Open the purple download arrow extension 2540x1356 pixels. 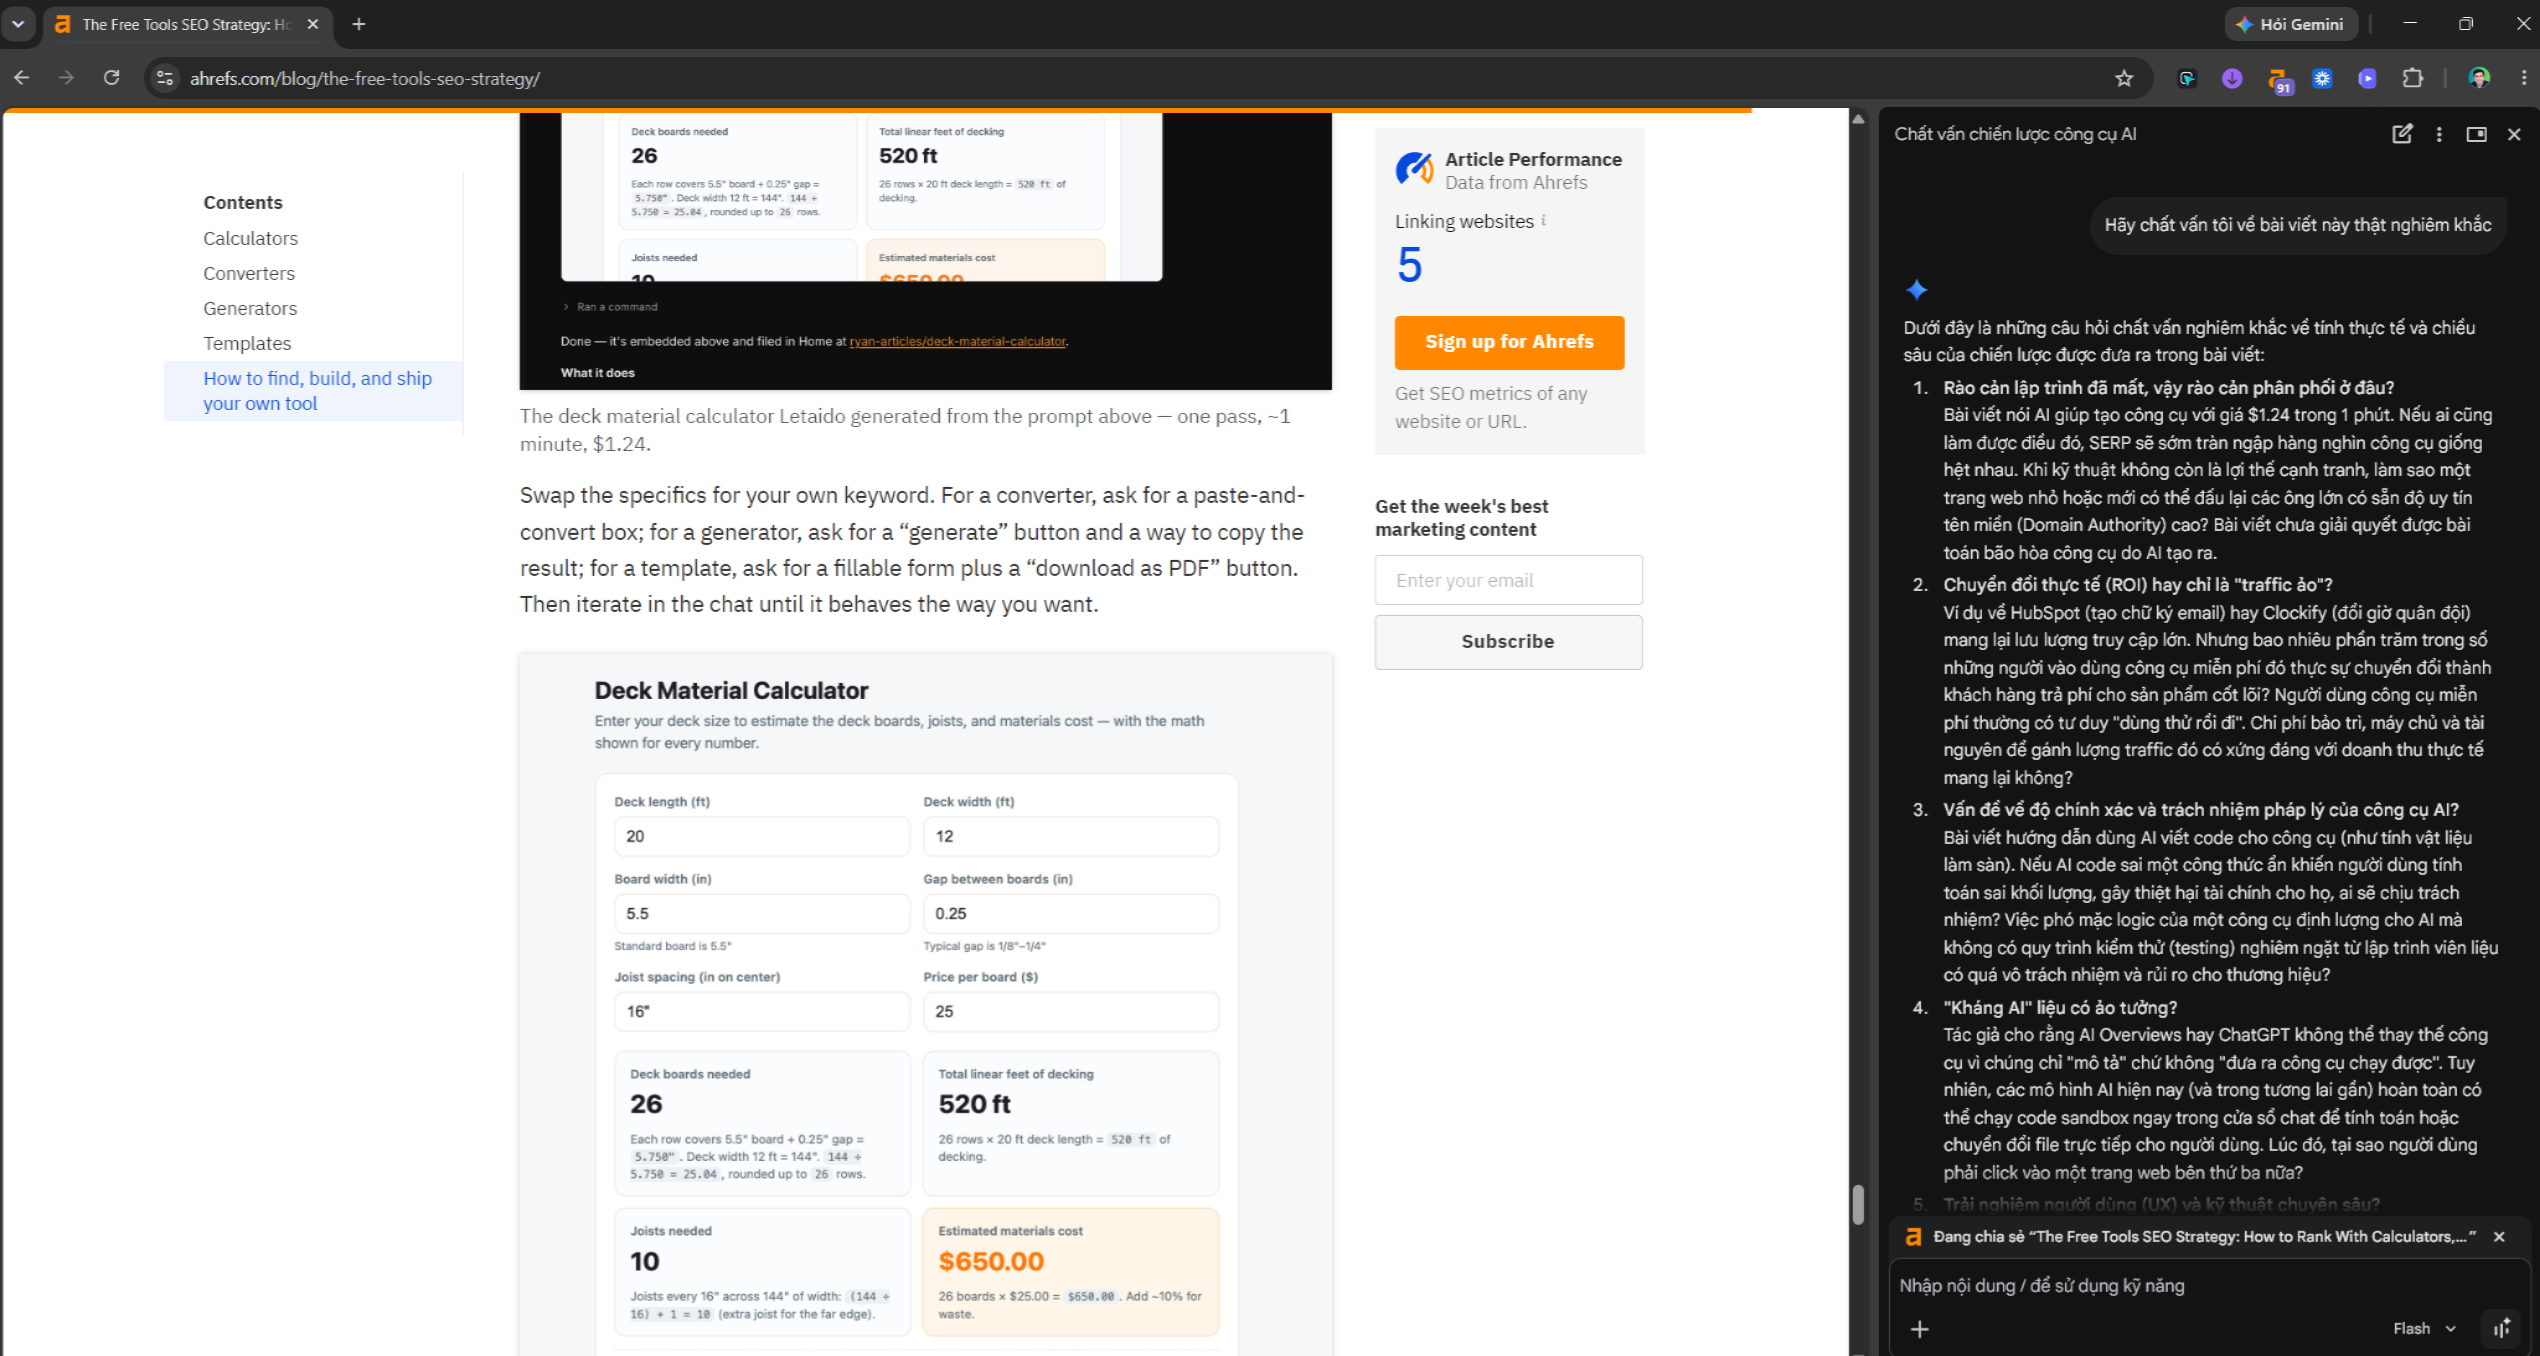(x=2232, y=78)
